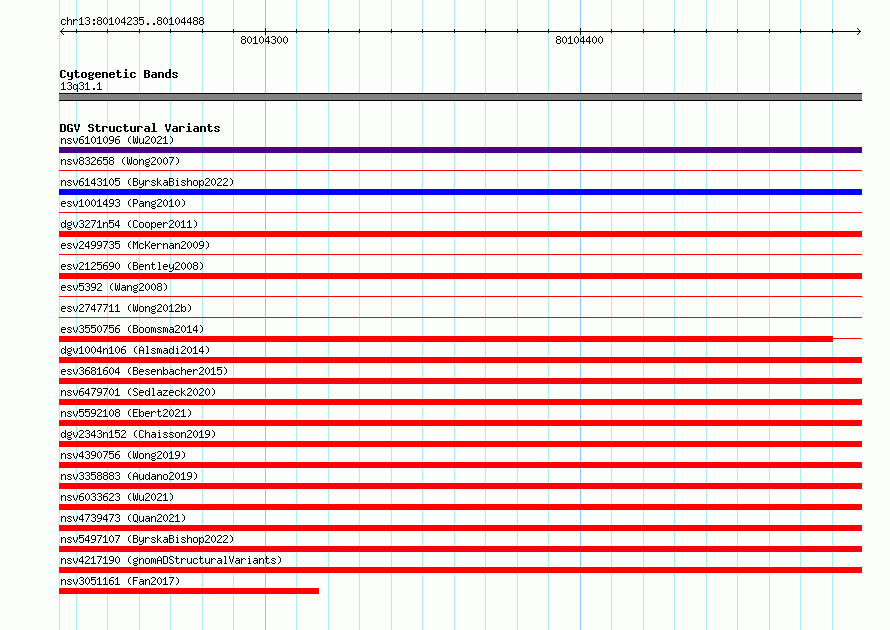Click nsv3051161 (Fan2017) label
This screenshot has height=630, width=890.
point(120,581)
